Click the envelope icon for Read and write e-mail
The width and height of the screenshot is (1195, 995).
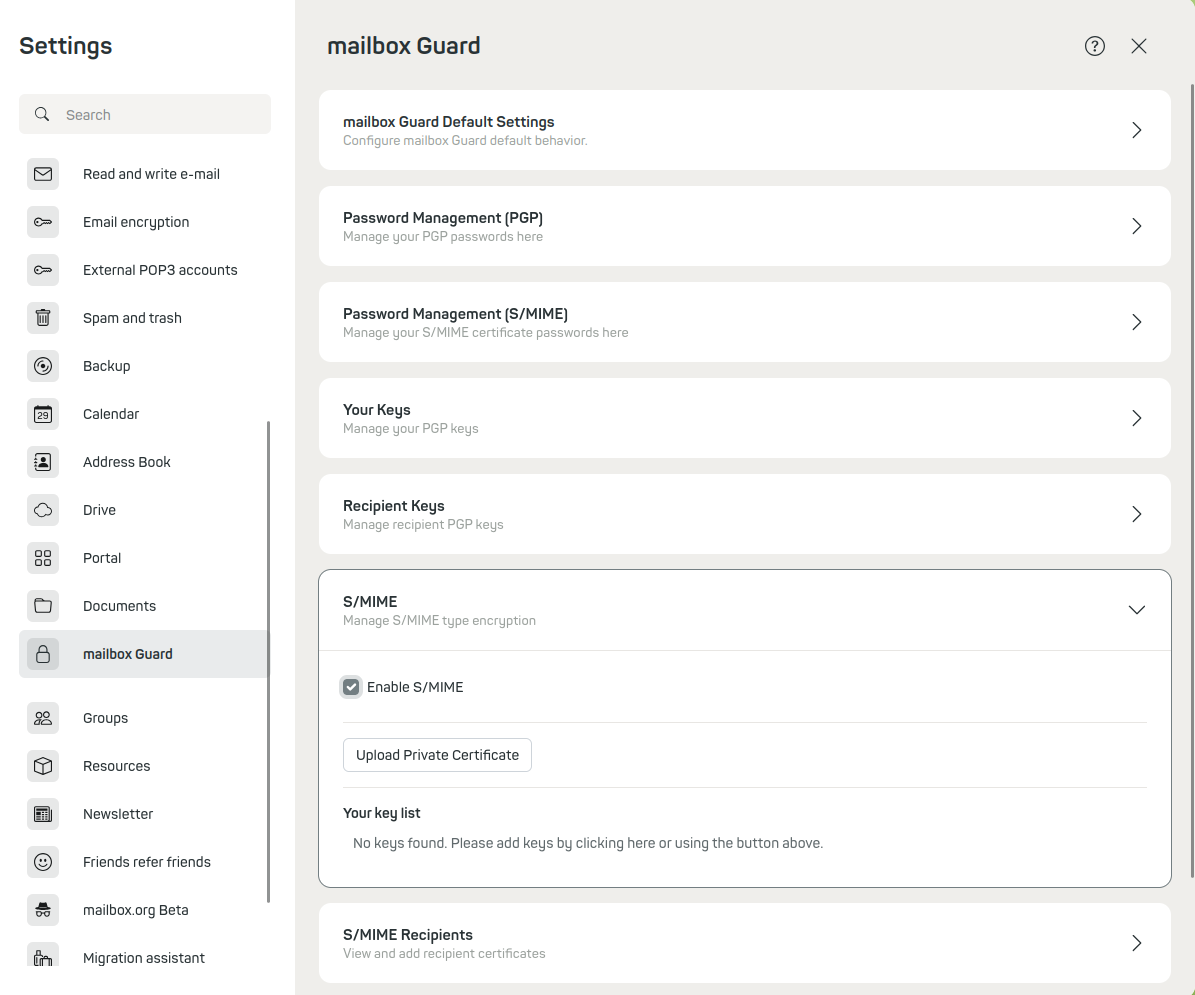(43, 174)
